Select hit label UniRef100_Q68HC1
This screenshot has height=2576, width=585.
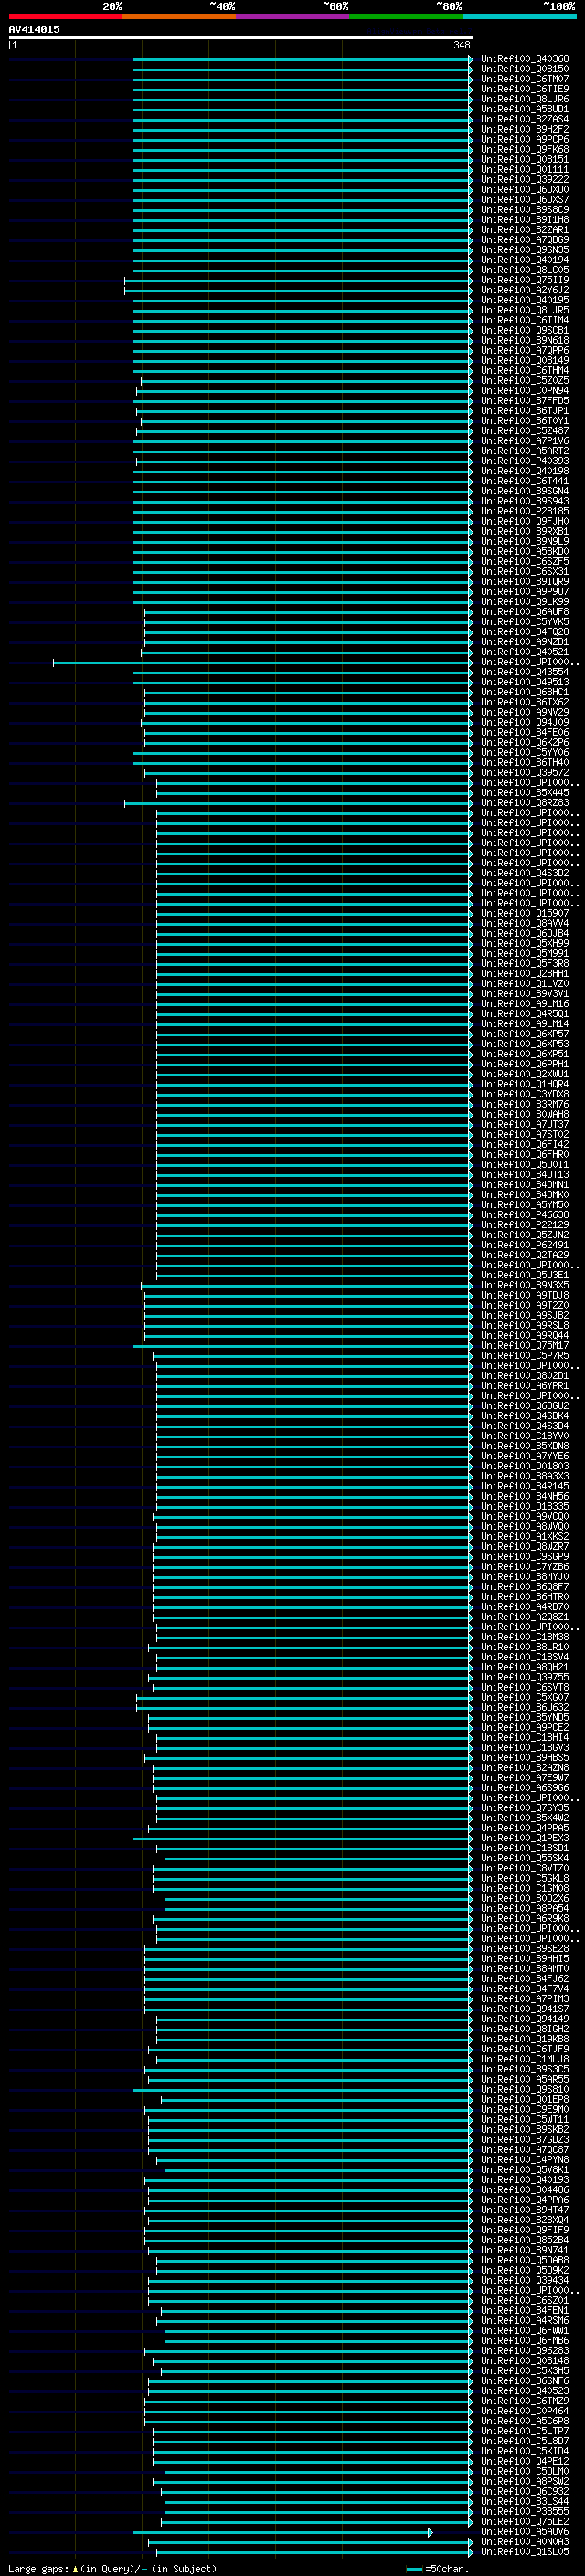pos(525,692)
